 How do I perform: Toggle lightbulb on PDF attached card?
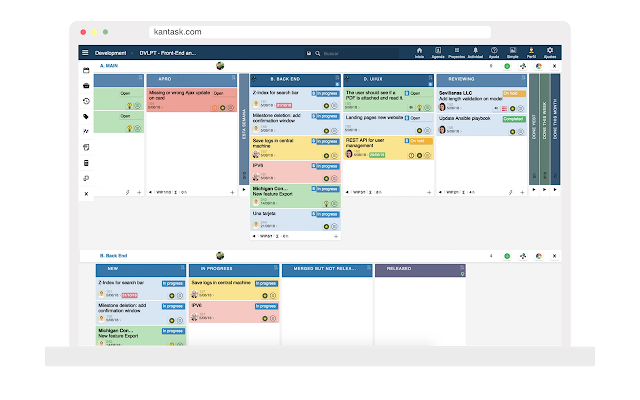click(419, 108)
